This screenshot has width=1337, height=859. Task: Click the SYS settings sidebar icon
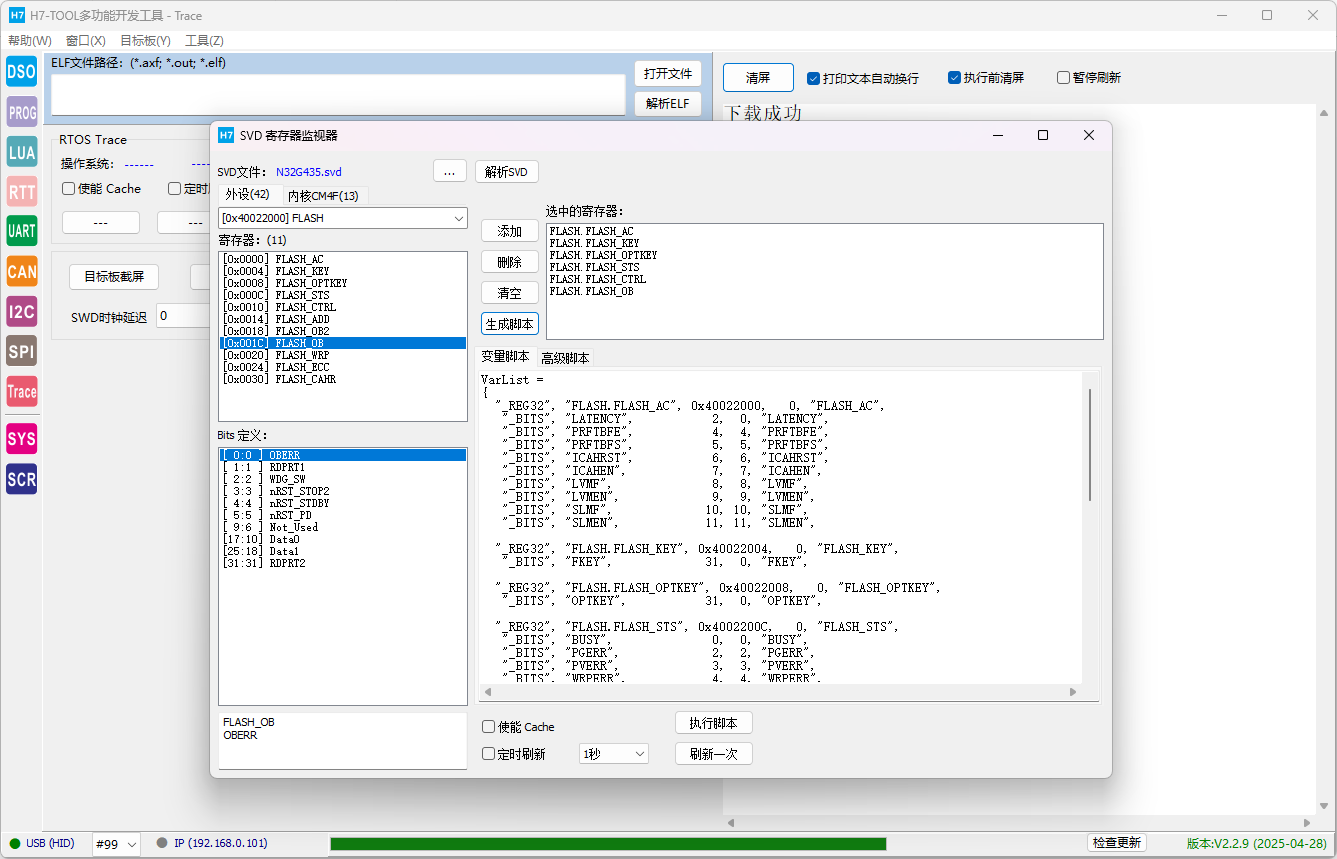21,439
